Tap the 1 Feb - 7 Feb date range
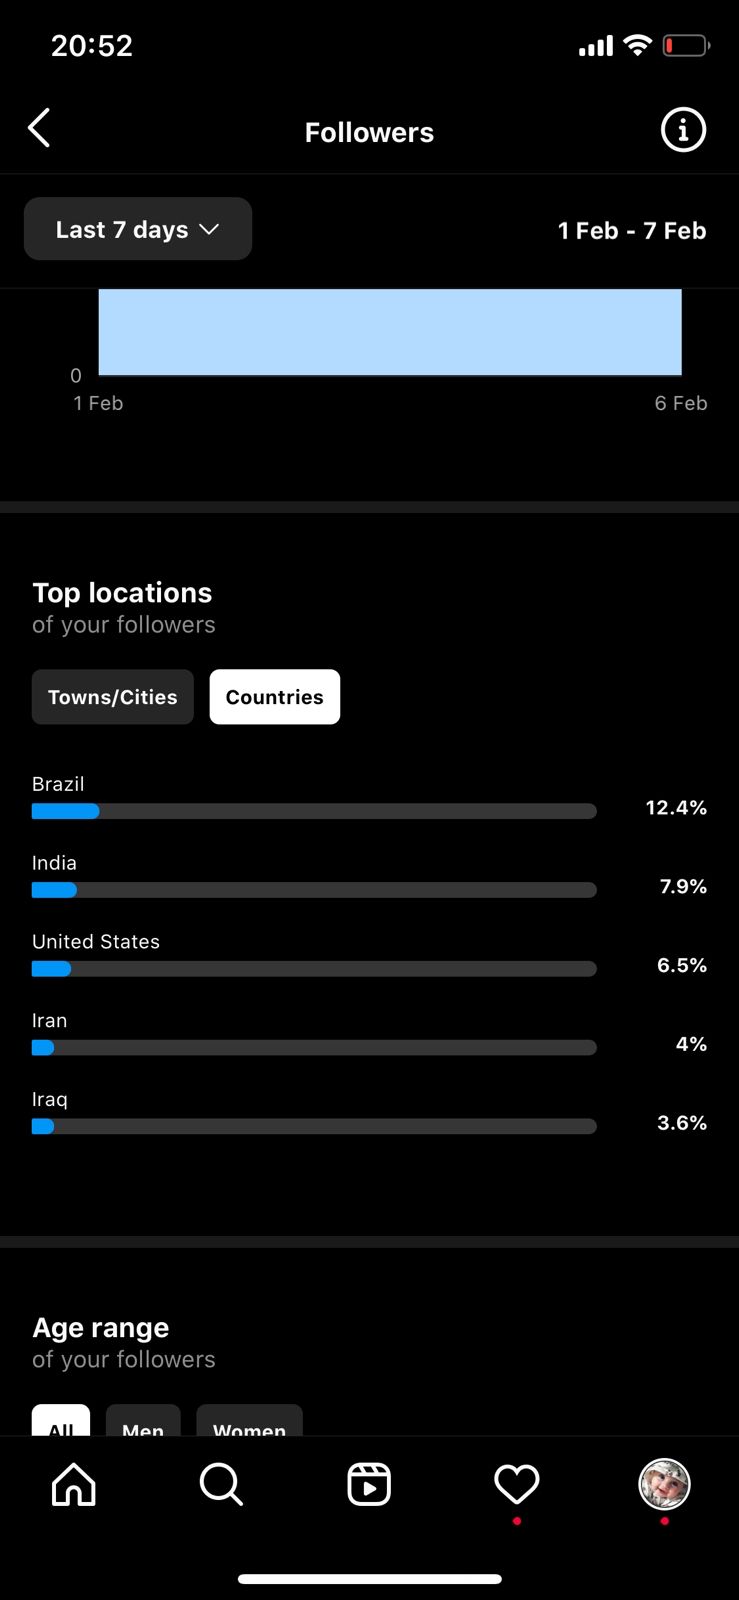The image size is (739, 1600). click(632, 230)
